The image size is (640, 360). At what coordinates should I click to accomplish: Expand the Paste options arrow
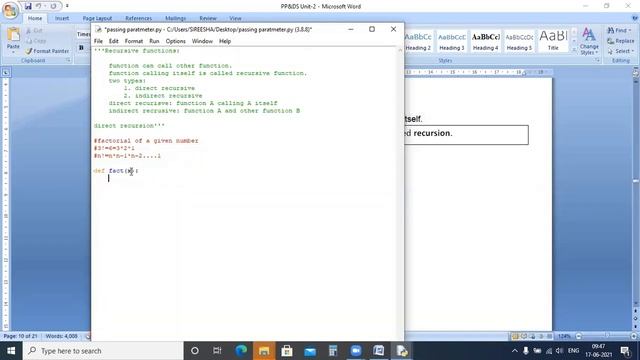pos(13,51)
